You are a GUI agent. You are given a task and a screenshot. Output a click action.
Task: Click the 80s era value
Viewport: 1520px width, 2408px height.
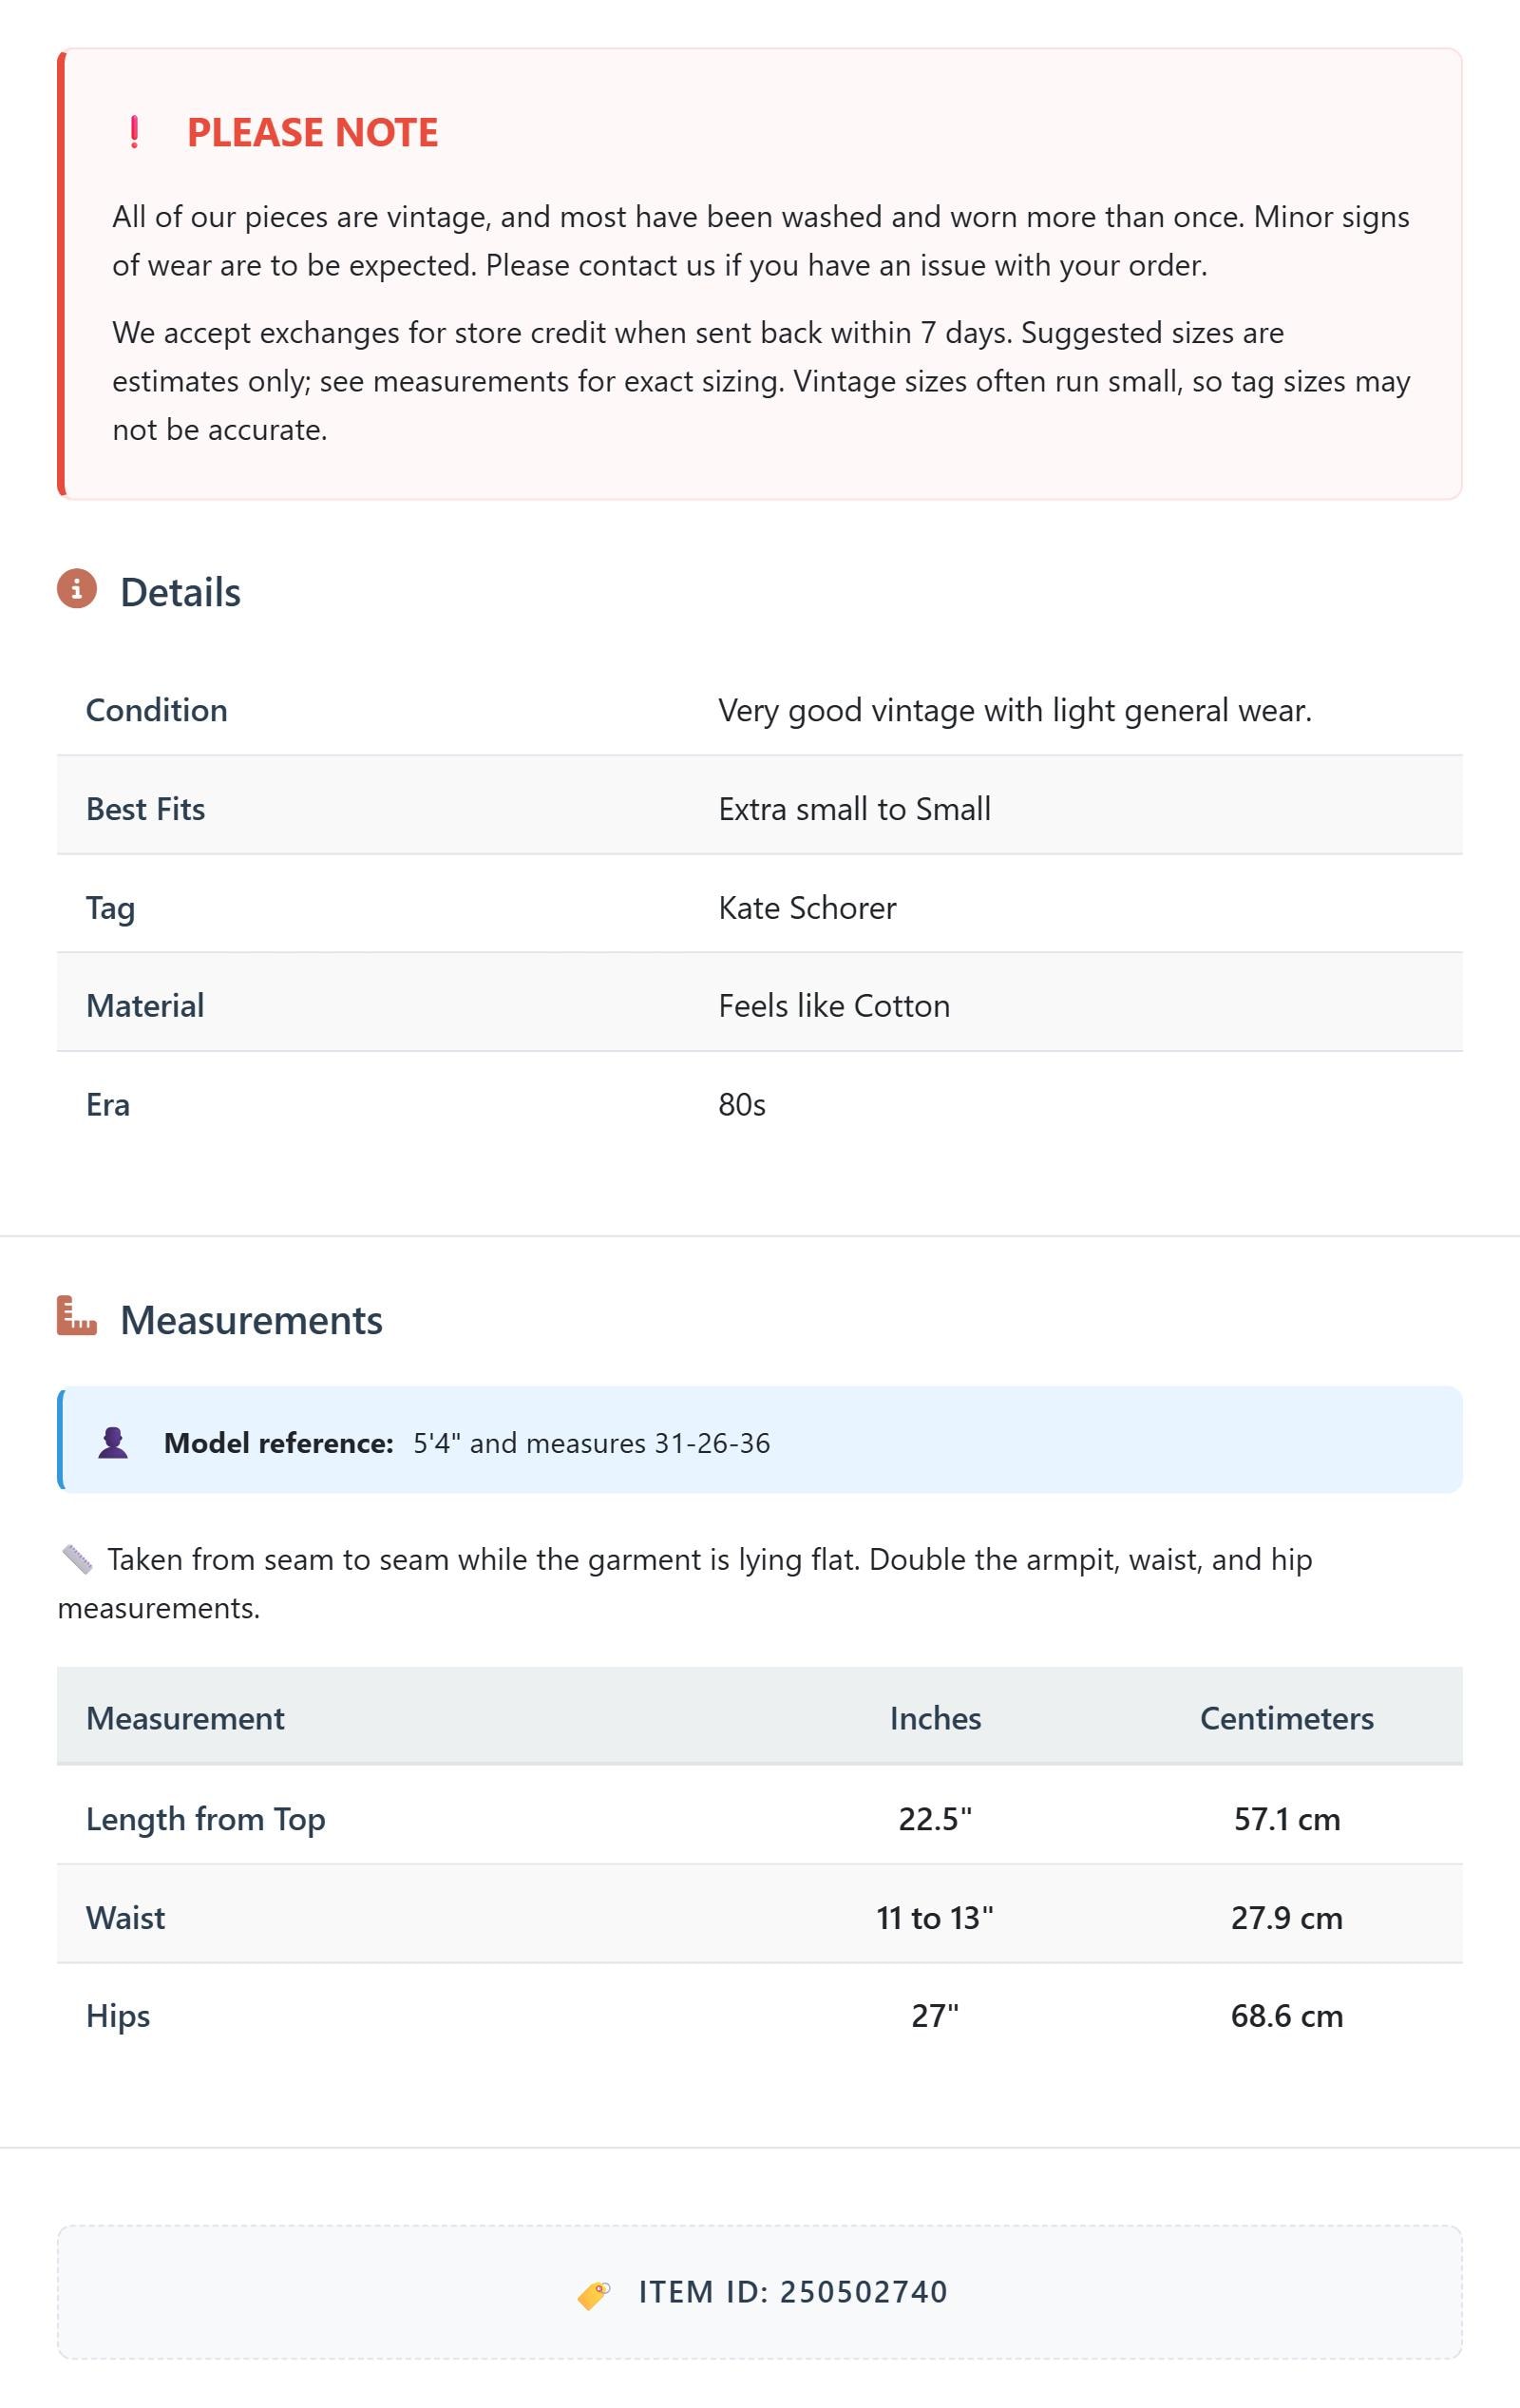pyautogui.click(x=742, y=1104)
